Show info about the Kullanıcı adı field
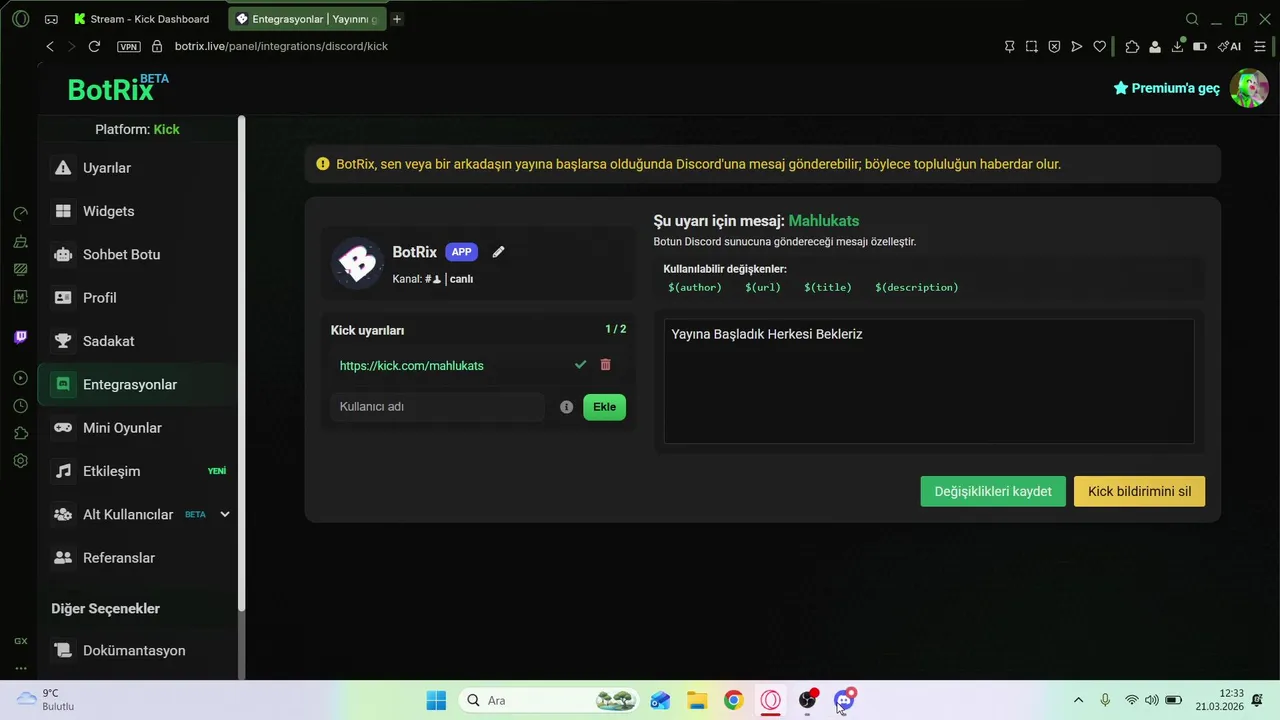 pyautogui.click(x=566, y=407)
